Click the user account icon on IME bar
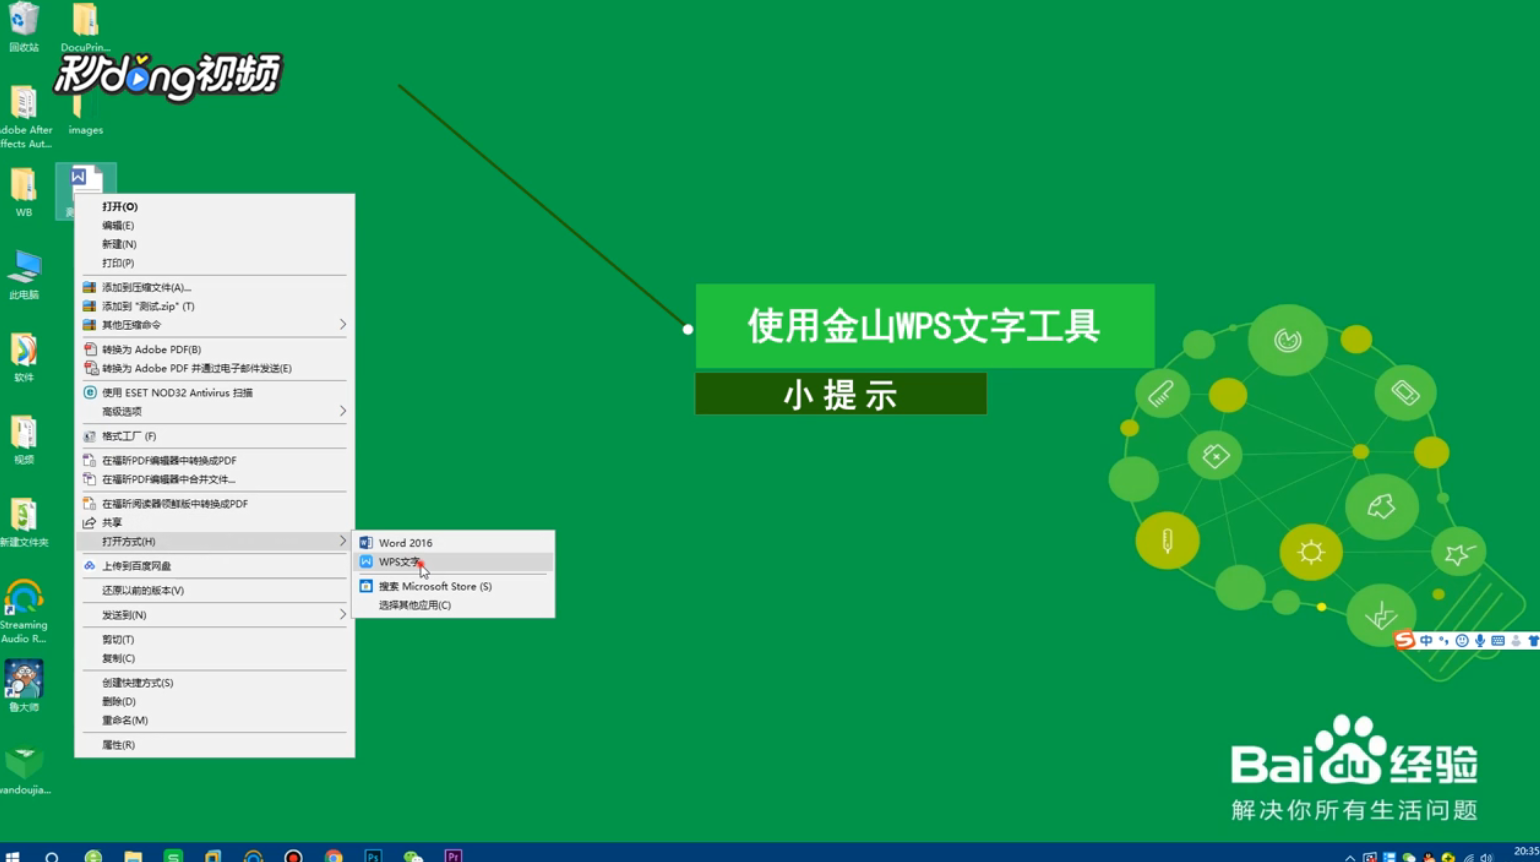 pos(1516,641)
